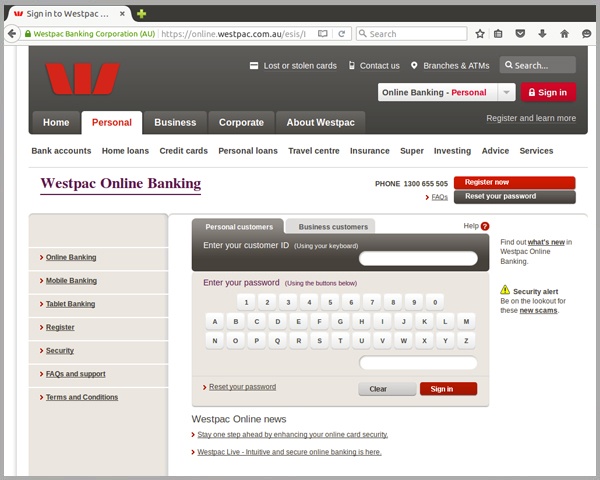The width and height of the screenshot is (600, 480).
Task: Select the Personal customers tab
Action: click(x=238, y=227)
